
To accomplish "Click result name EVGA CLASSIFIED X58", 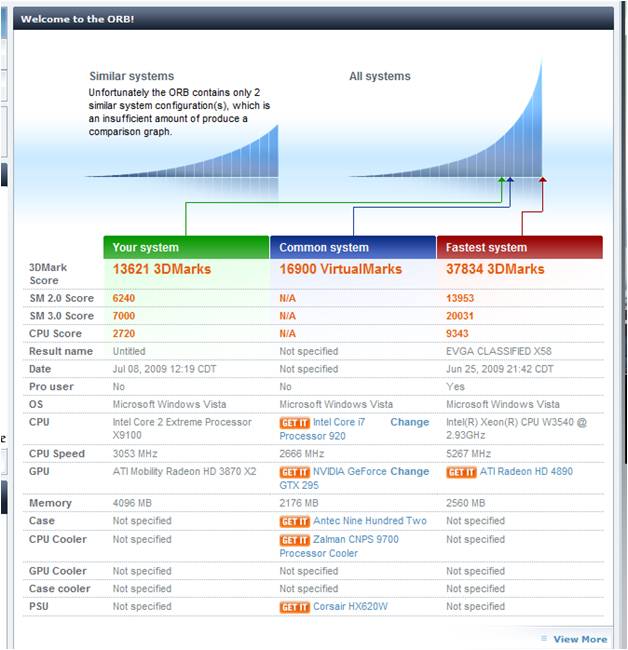I will tap(499, 352).
